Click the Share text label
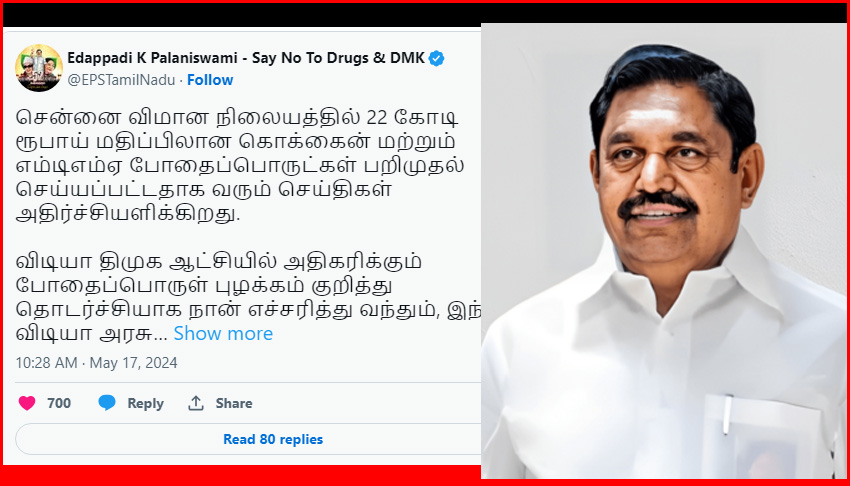The height and width of the screenshot is (486, 850). point(234,403)
